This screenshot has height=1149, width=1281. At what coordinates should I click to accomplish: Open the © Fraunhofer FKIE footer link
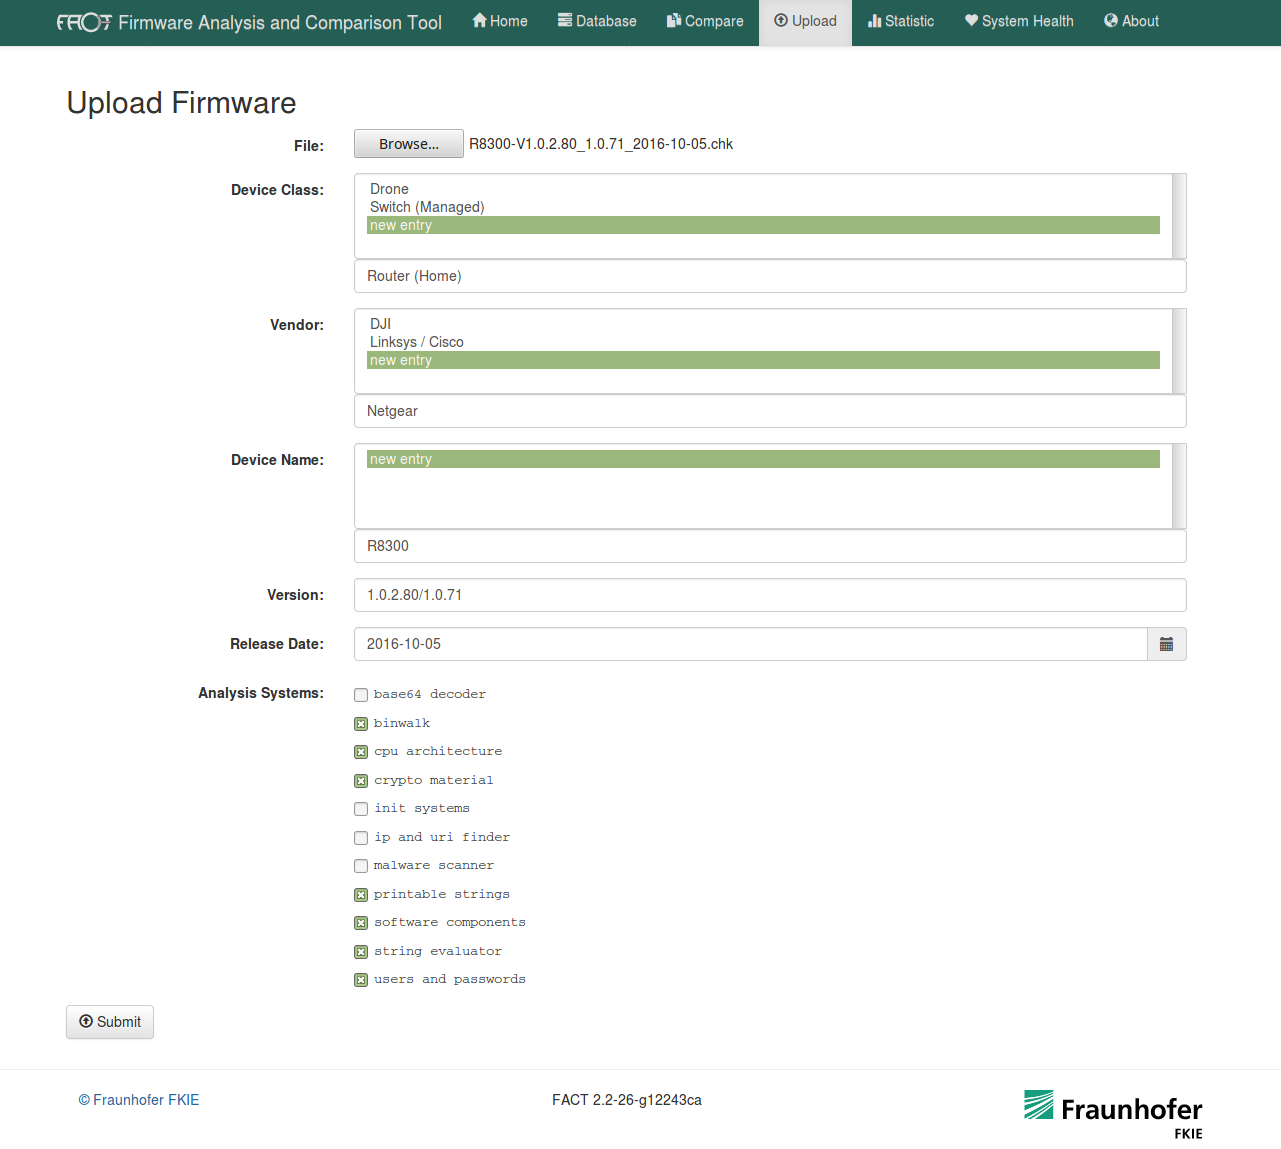pos(139,1100)
